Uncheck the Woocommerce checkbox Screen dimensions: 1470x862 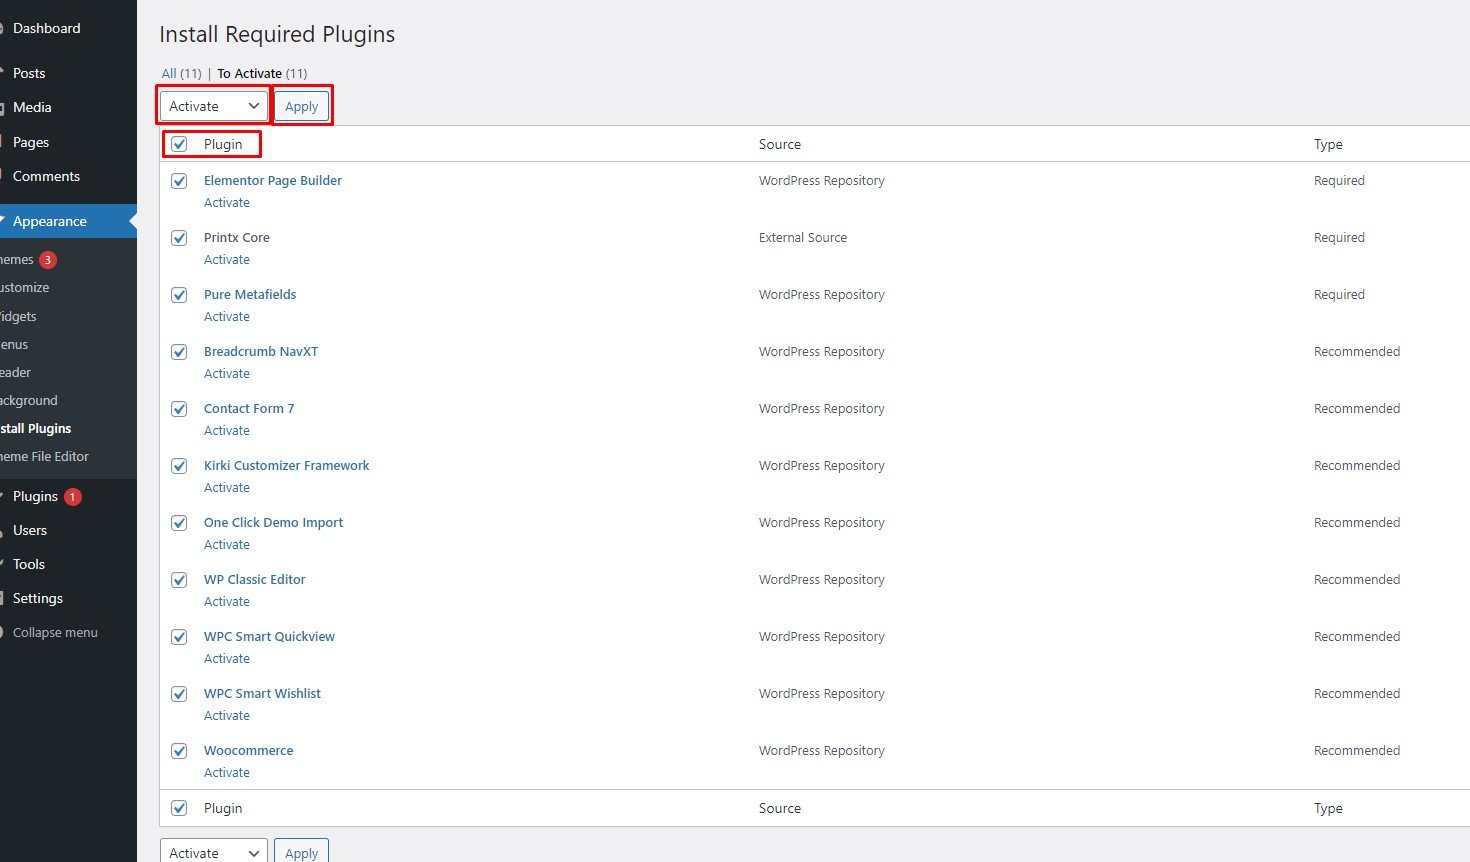(x=179, y=751)
